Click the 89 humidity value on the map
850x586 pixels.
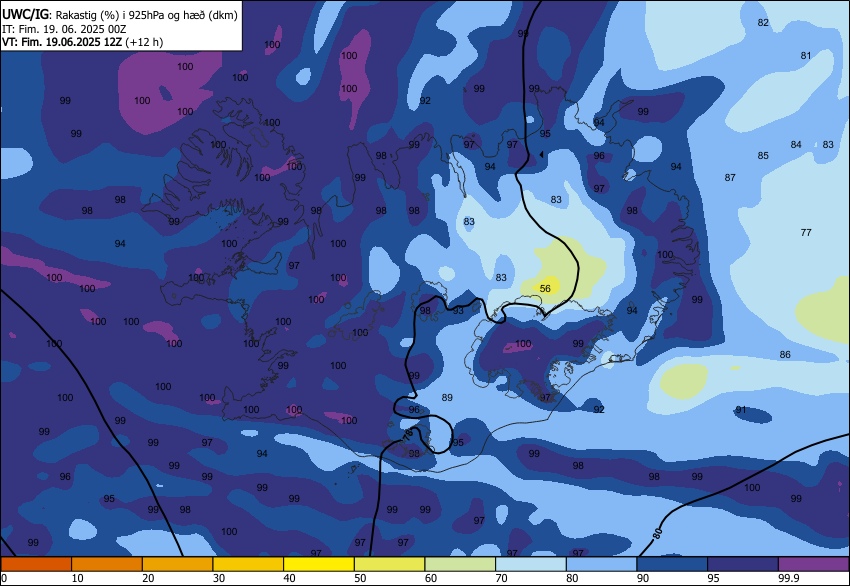447,397
